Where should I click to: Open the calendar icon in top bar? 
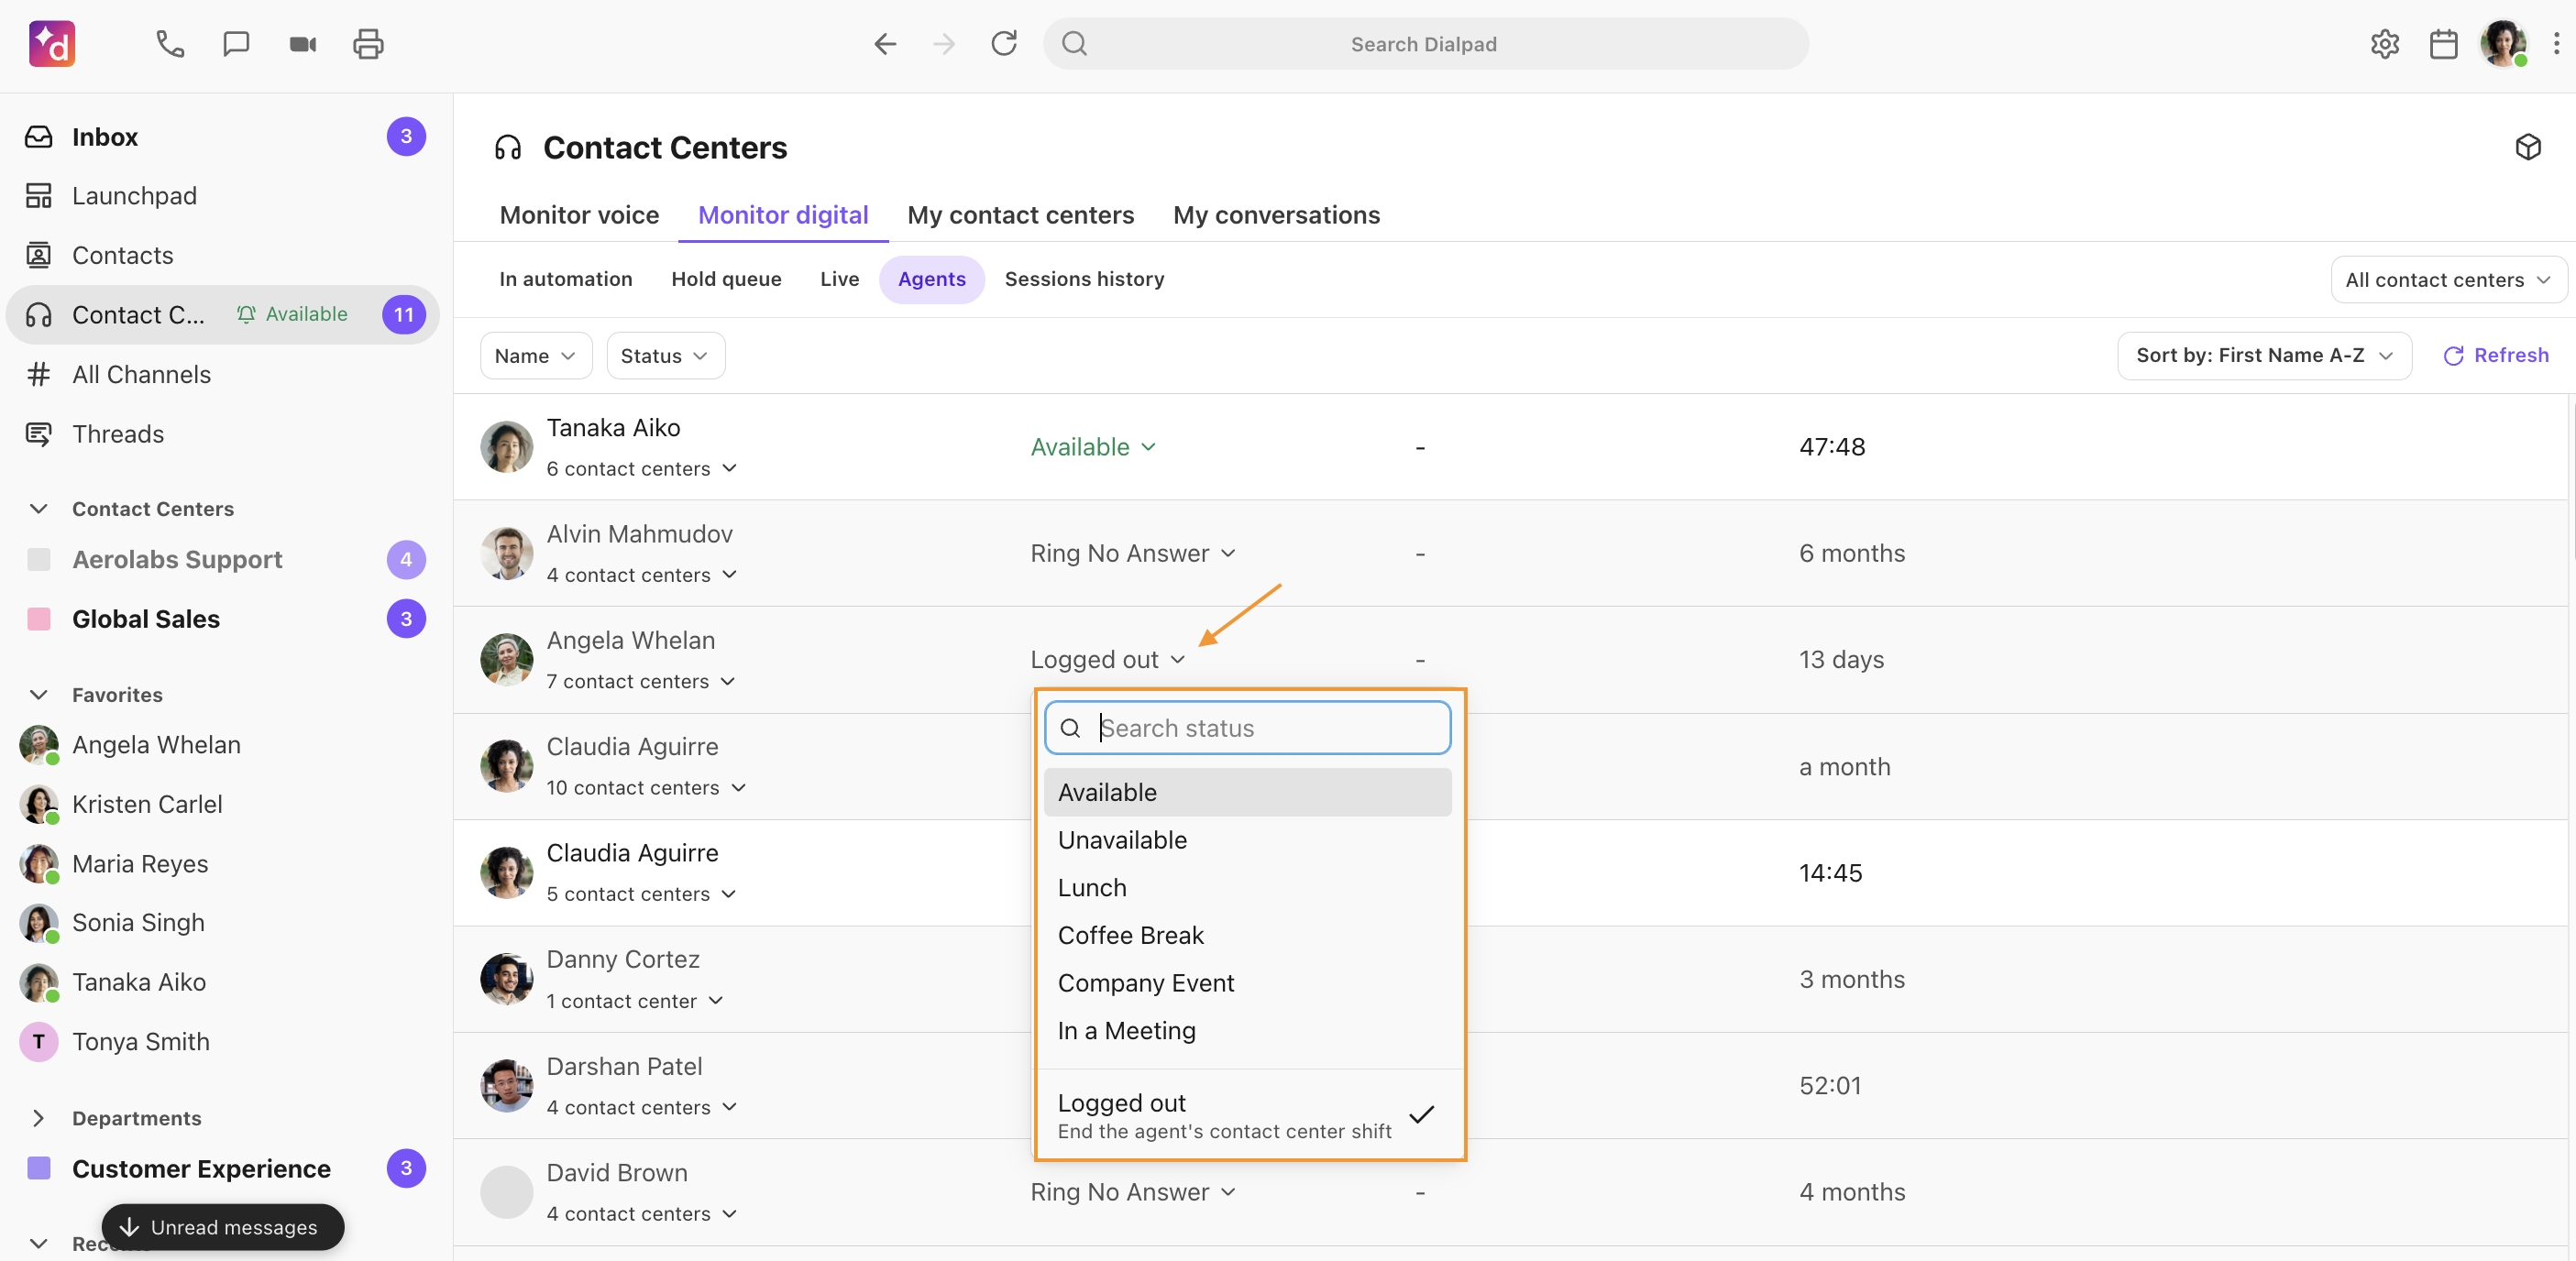[2443, 44]
